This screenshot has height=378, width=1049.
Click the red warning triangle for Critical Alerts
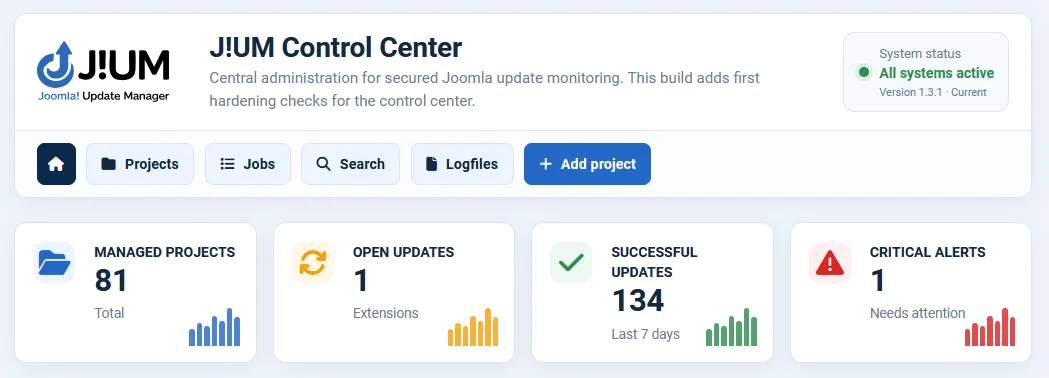[x=830, y=262]
